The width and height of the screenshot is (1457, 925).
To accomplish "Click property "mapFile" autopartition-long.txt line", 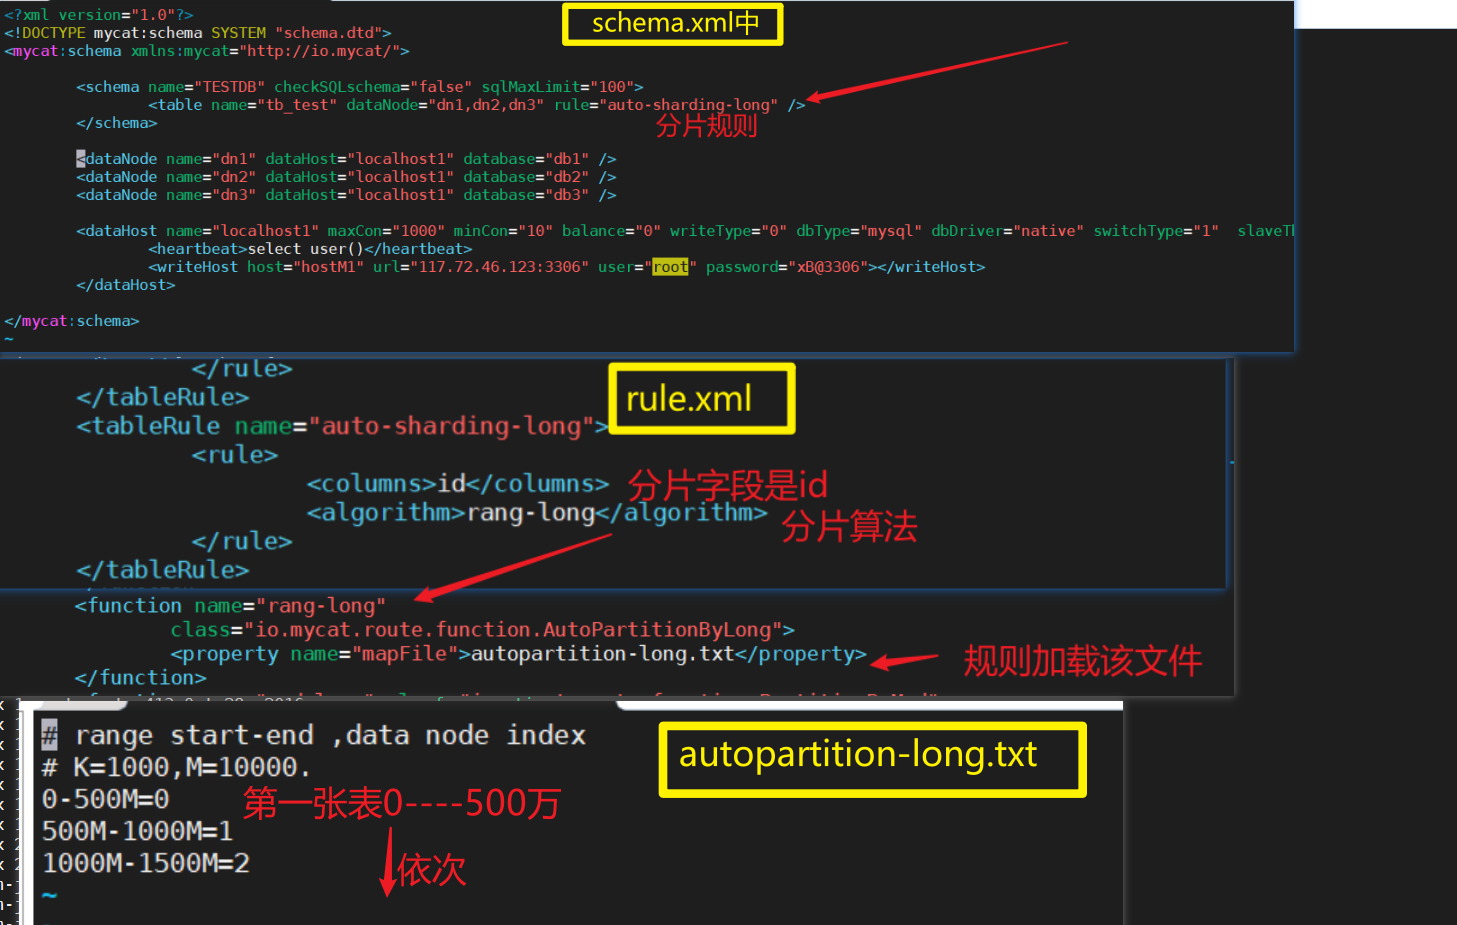I will (x=518, y=654).
